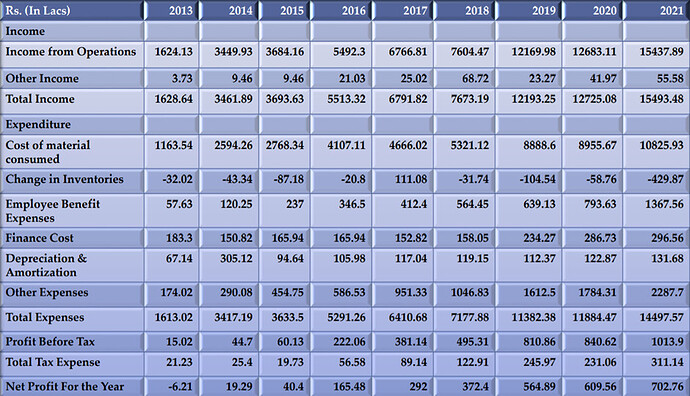690x396 pixels.
Task: Select the 2017 column header
Action: coord(403,11)
